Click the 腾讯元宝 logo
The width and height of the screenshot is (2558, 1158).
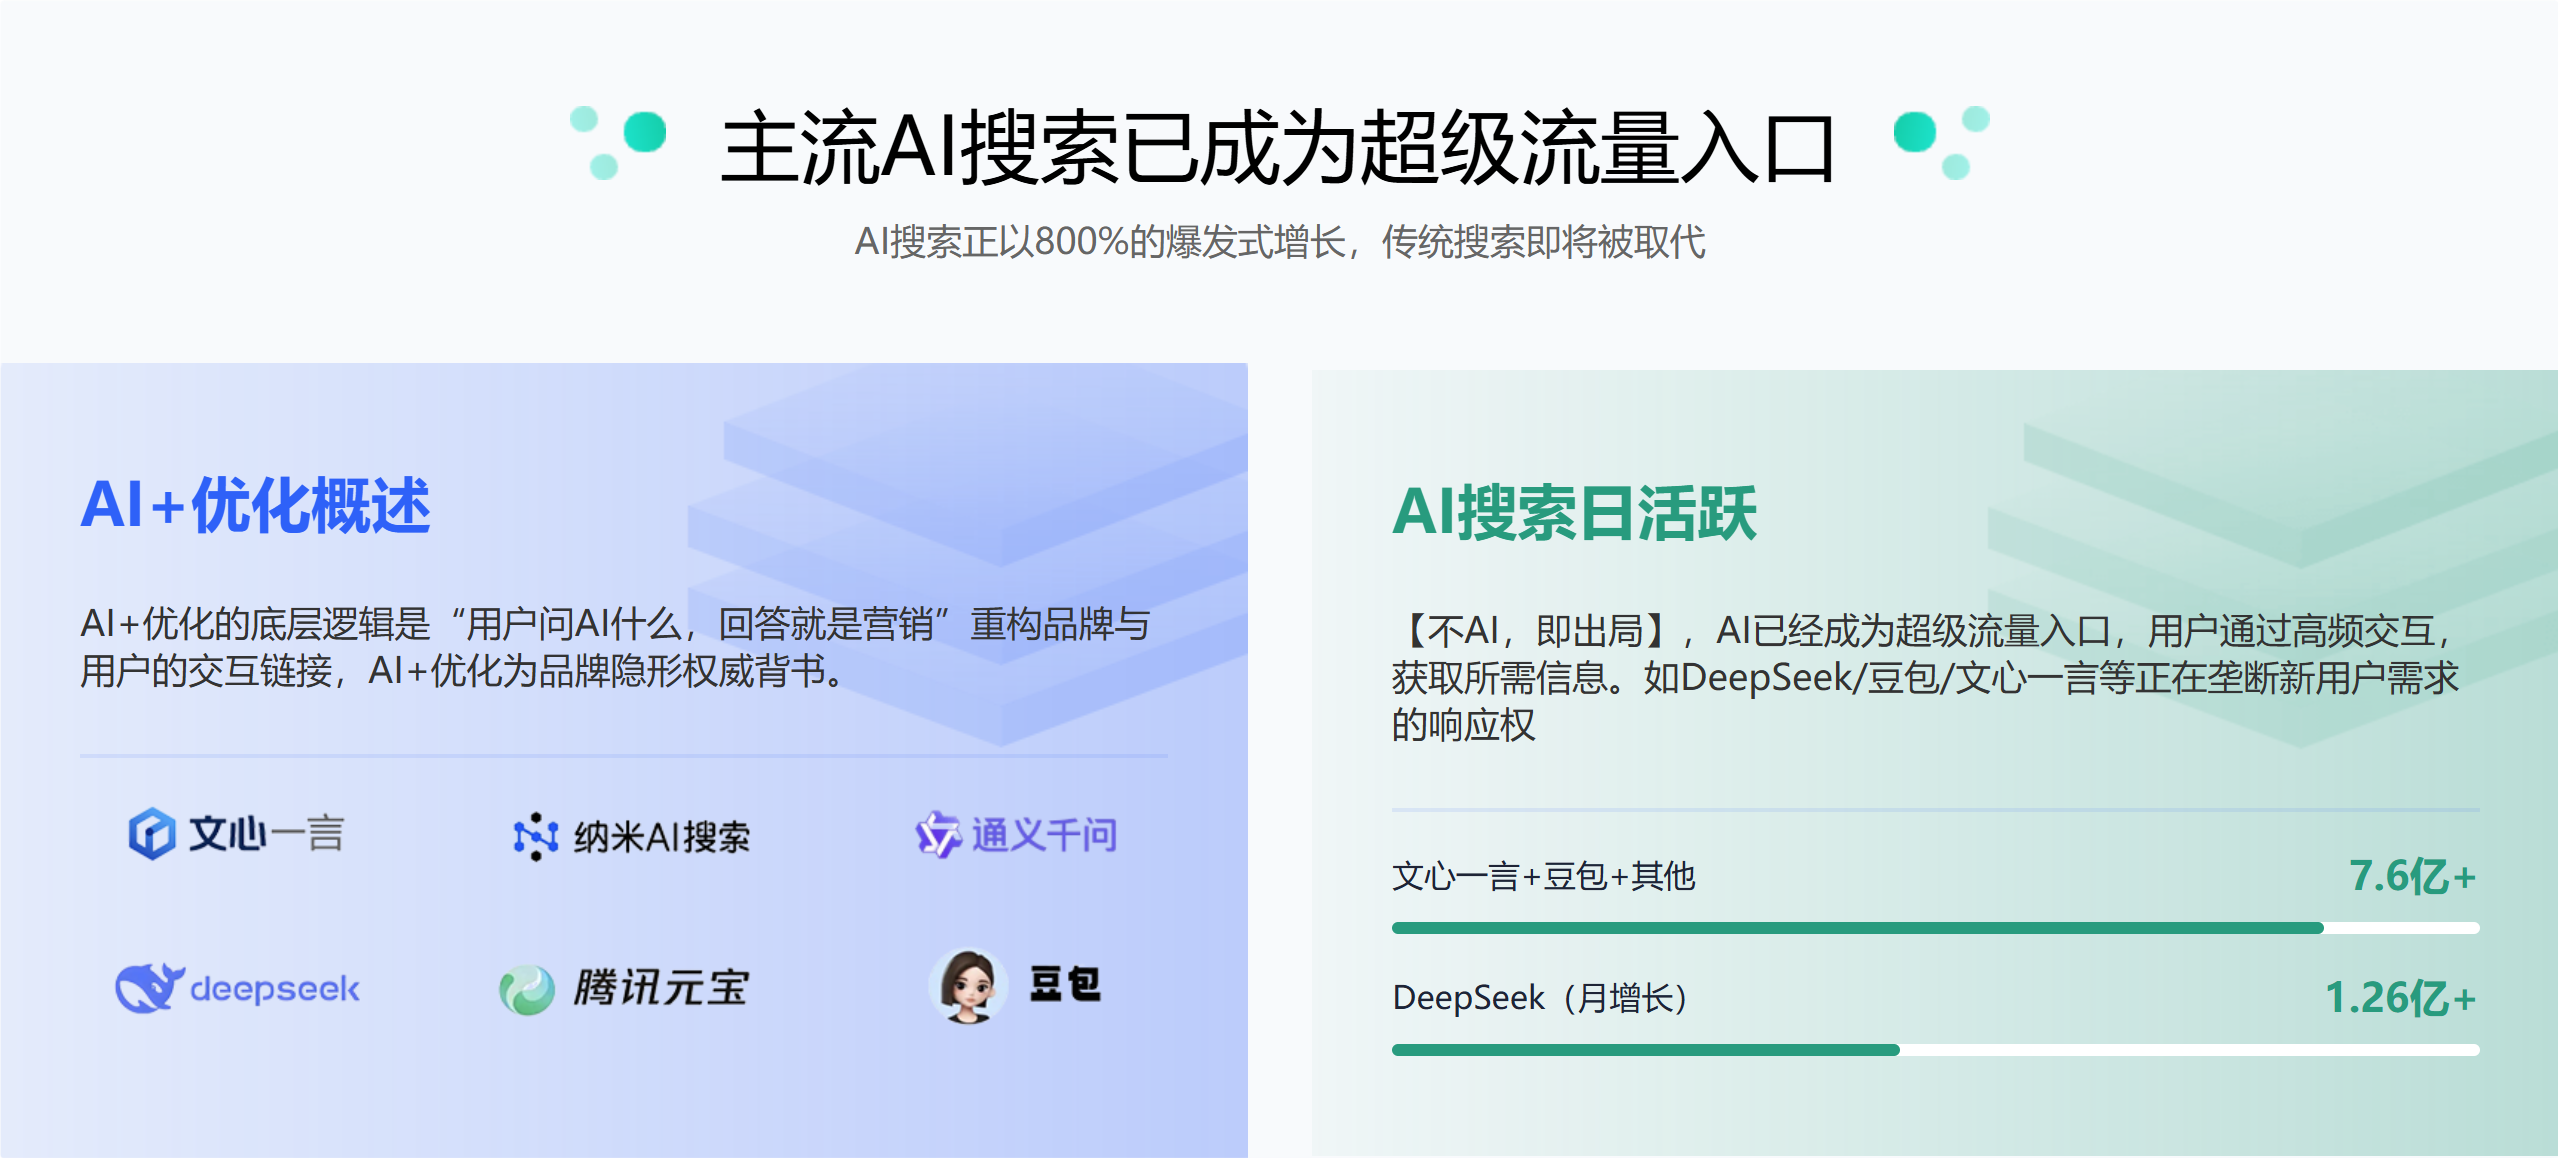(624, 988)
